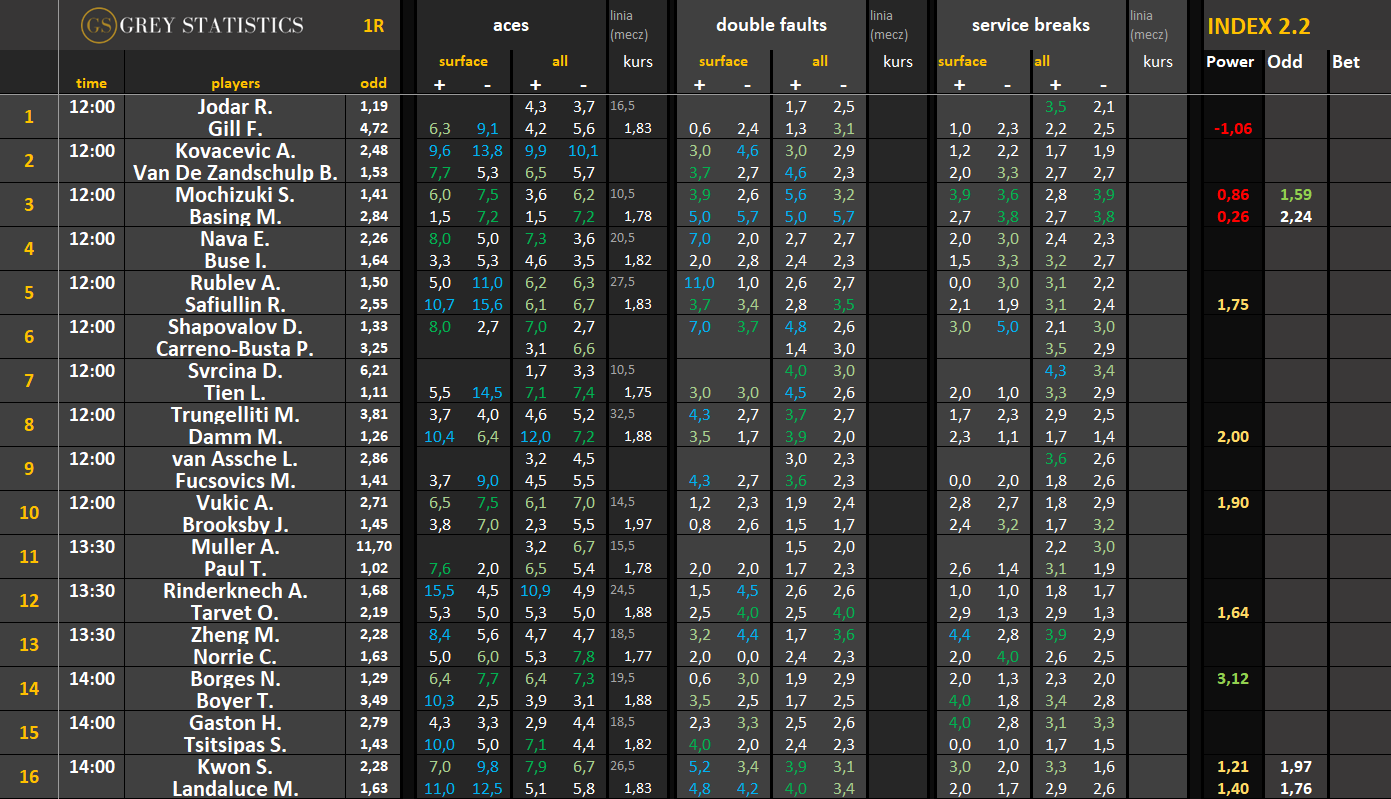Viewport: 1391px width, 799px height.
Task: Select player cell Tarvet O.
Action: (235, 612)
